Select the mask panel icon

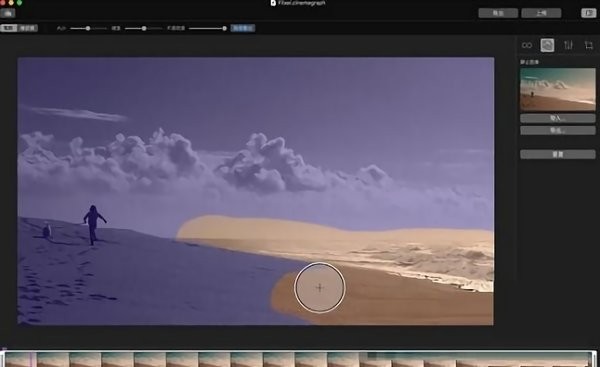(547, 45)
